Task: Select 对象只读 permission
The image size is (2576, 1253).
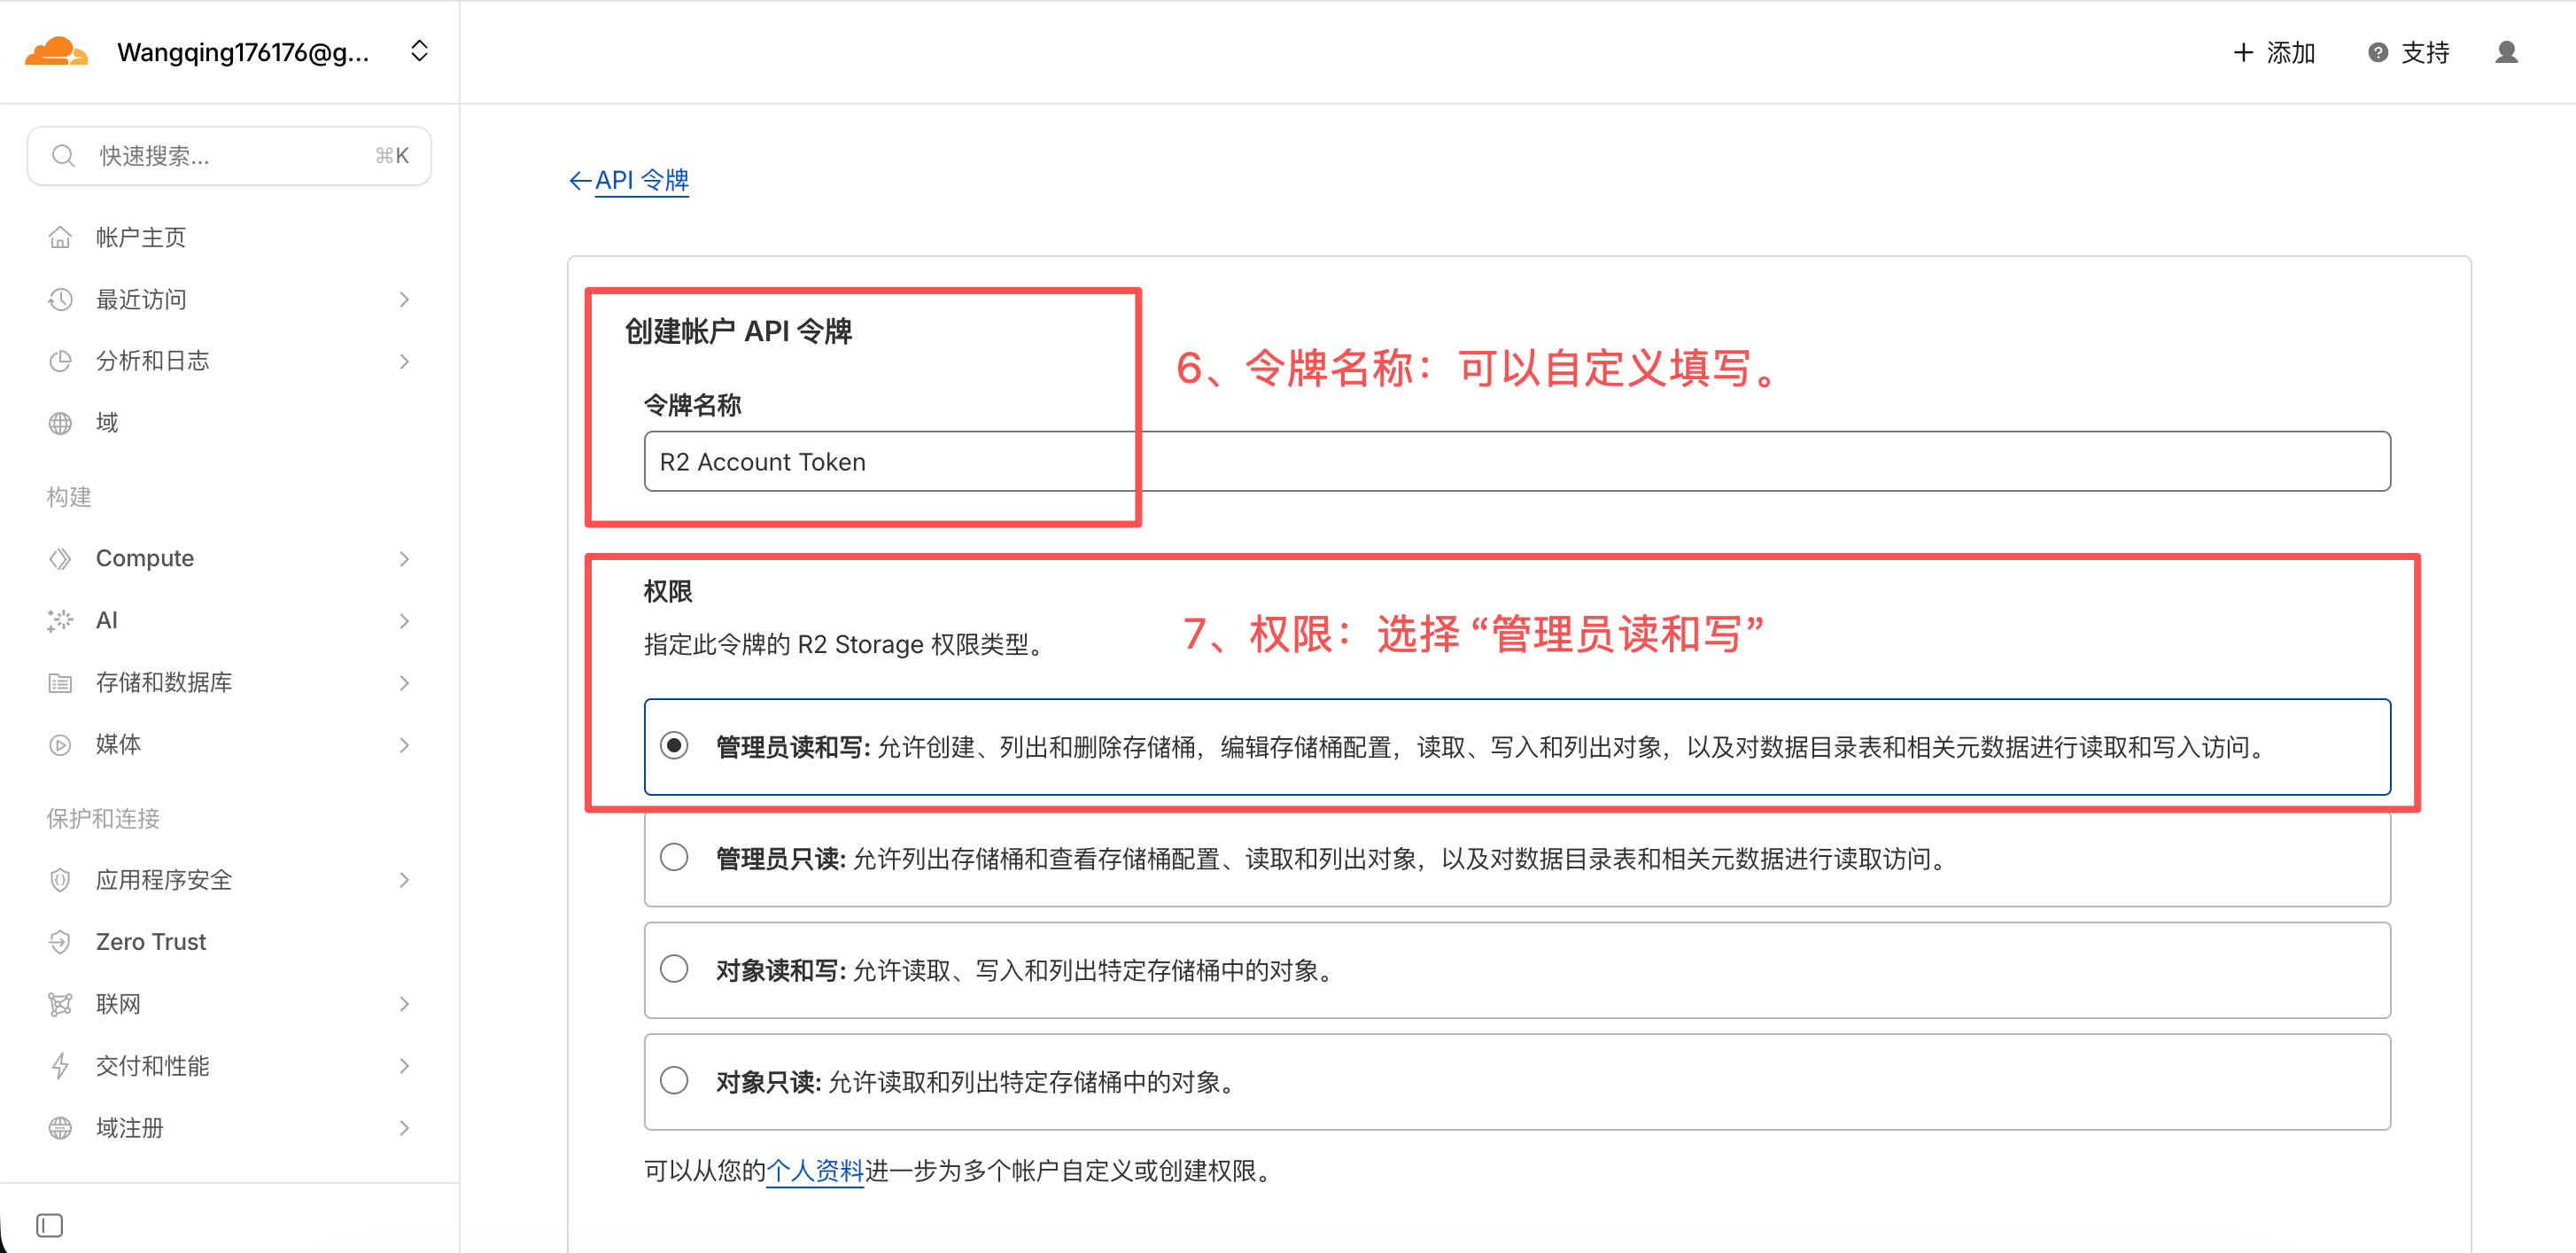Action: click(675, 1080)
